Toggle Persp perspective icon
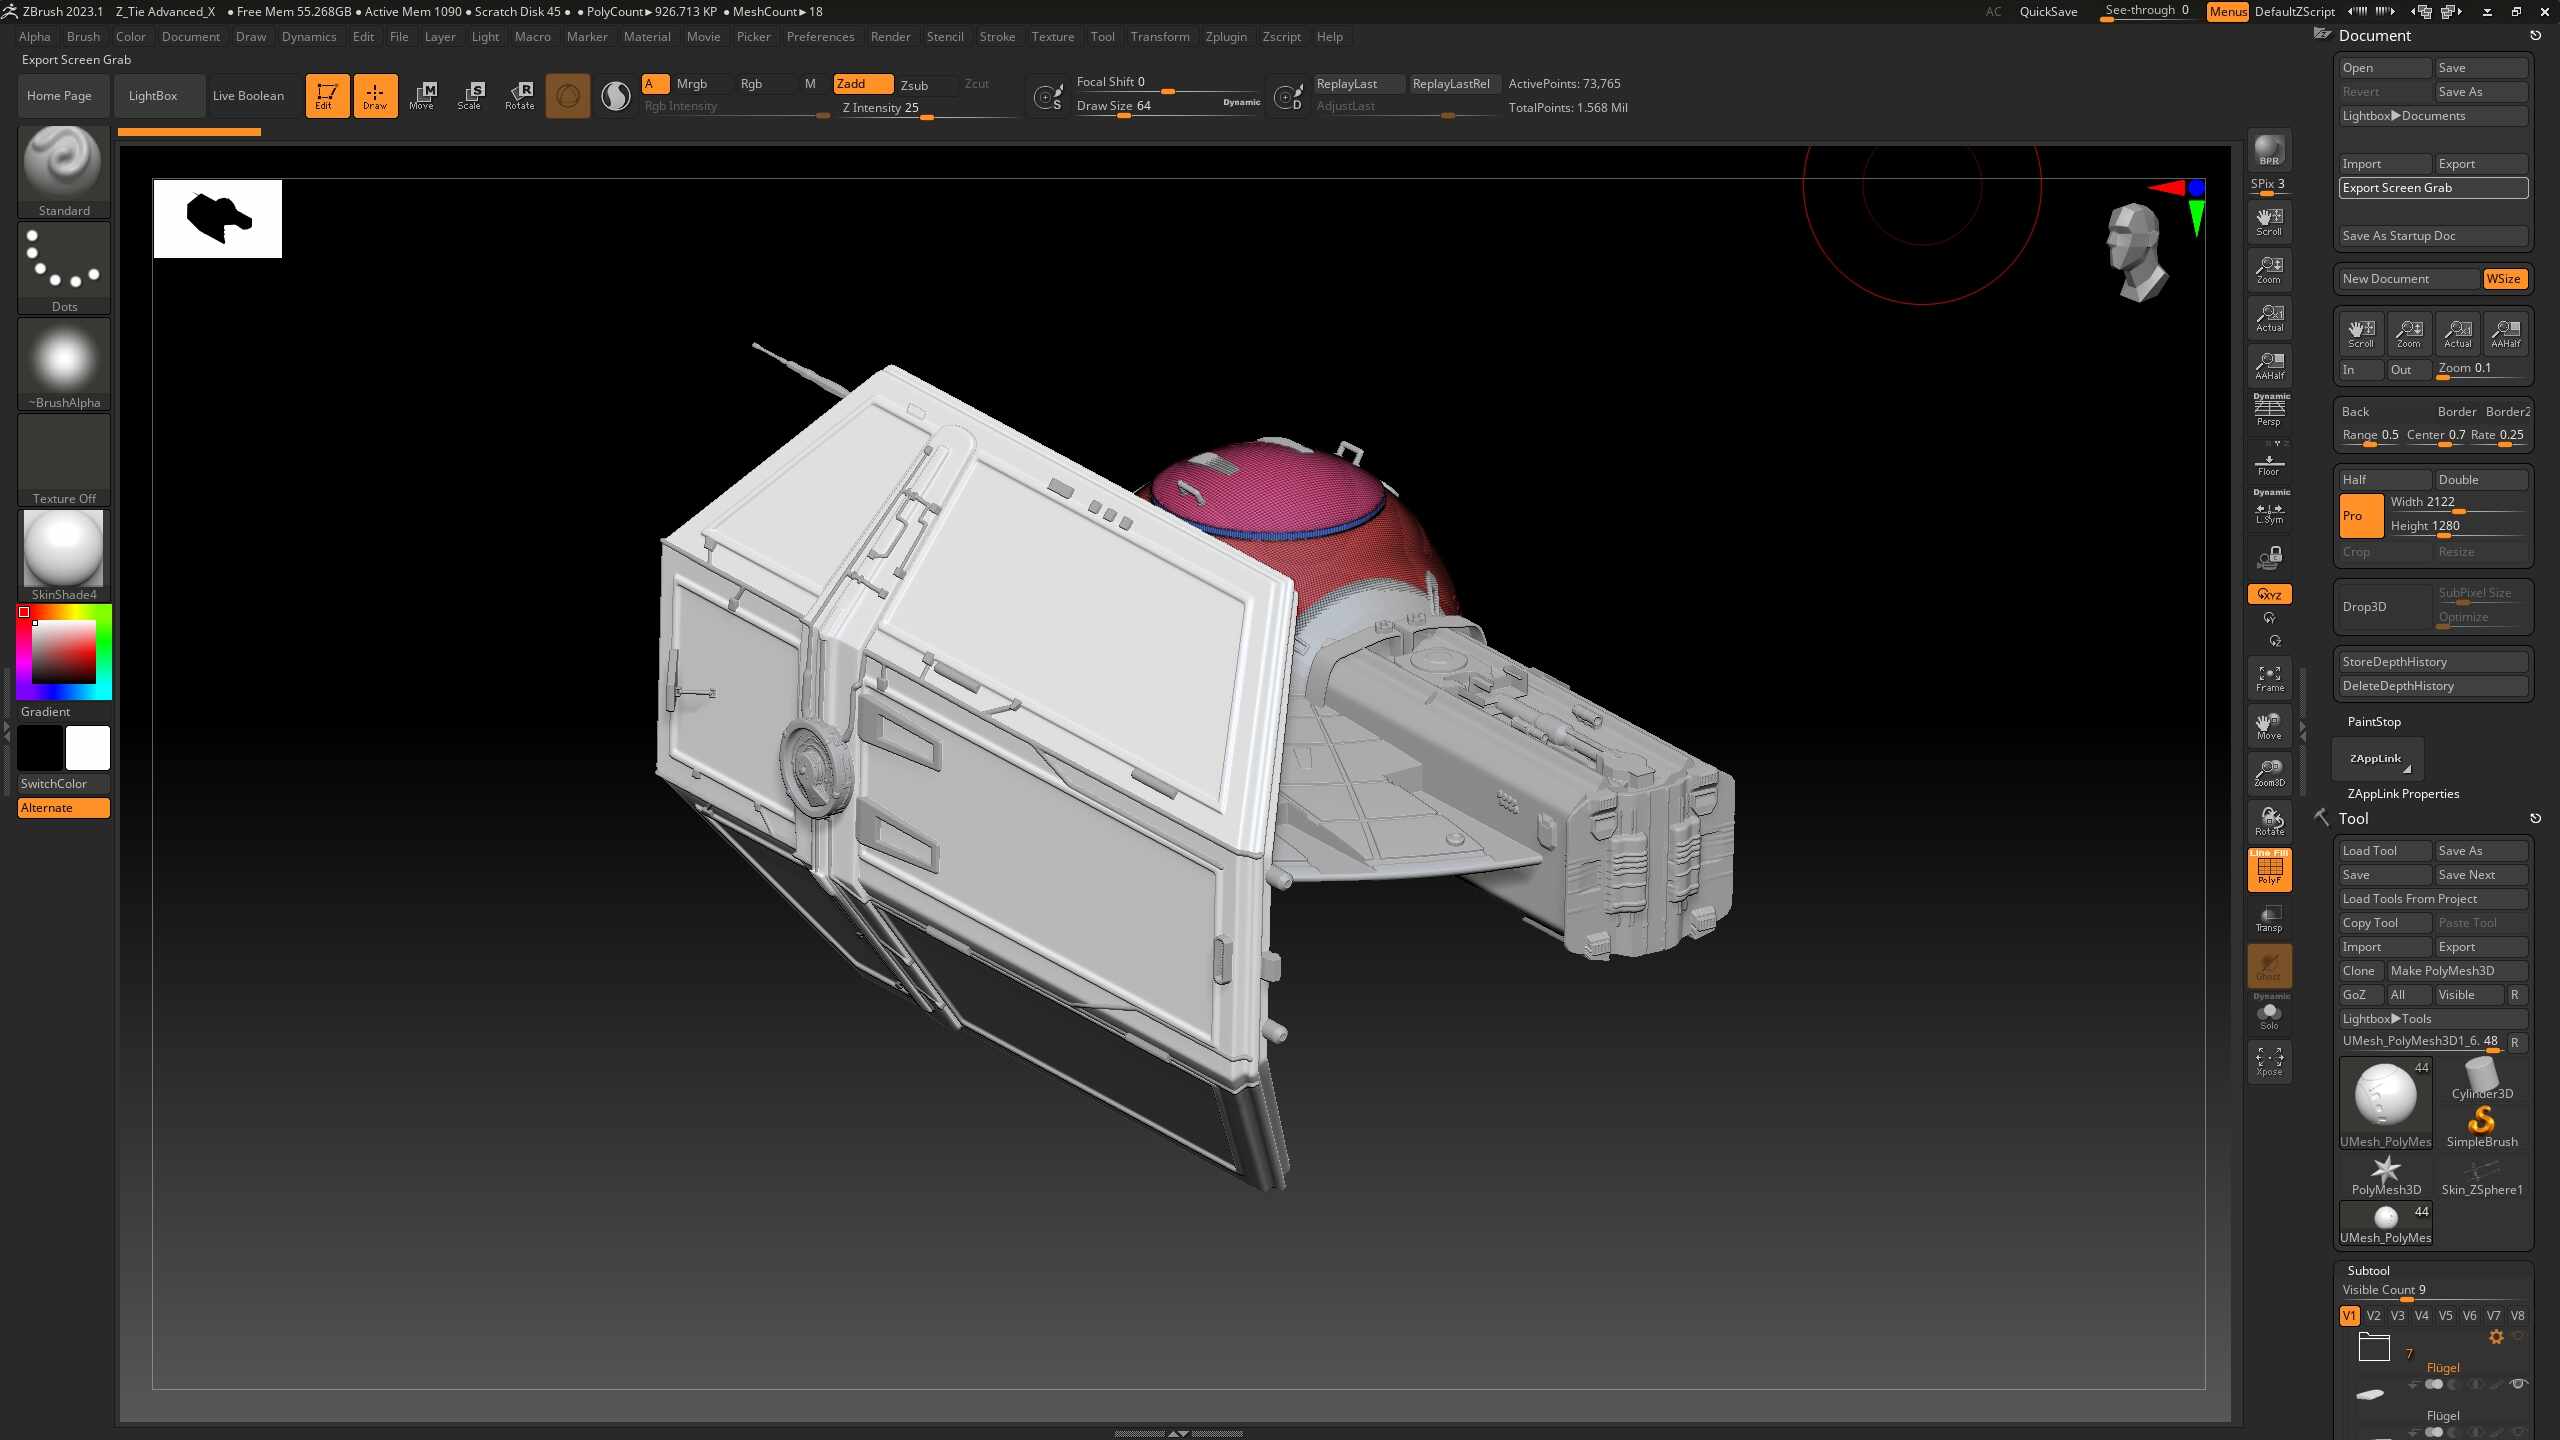Viewport: 2560px width, 1440px height. coord(2269,411)
